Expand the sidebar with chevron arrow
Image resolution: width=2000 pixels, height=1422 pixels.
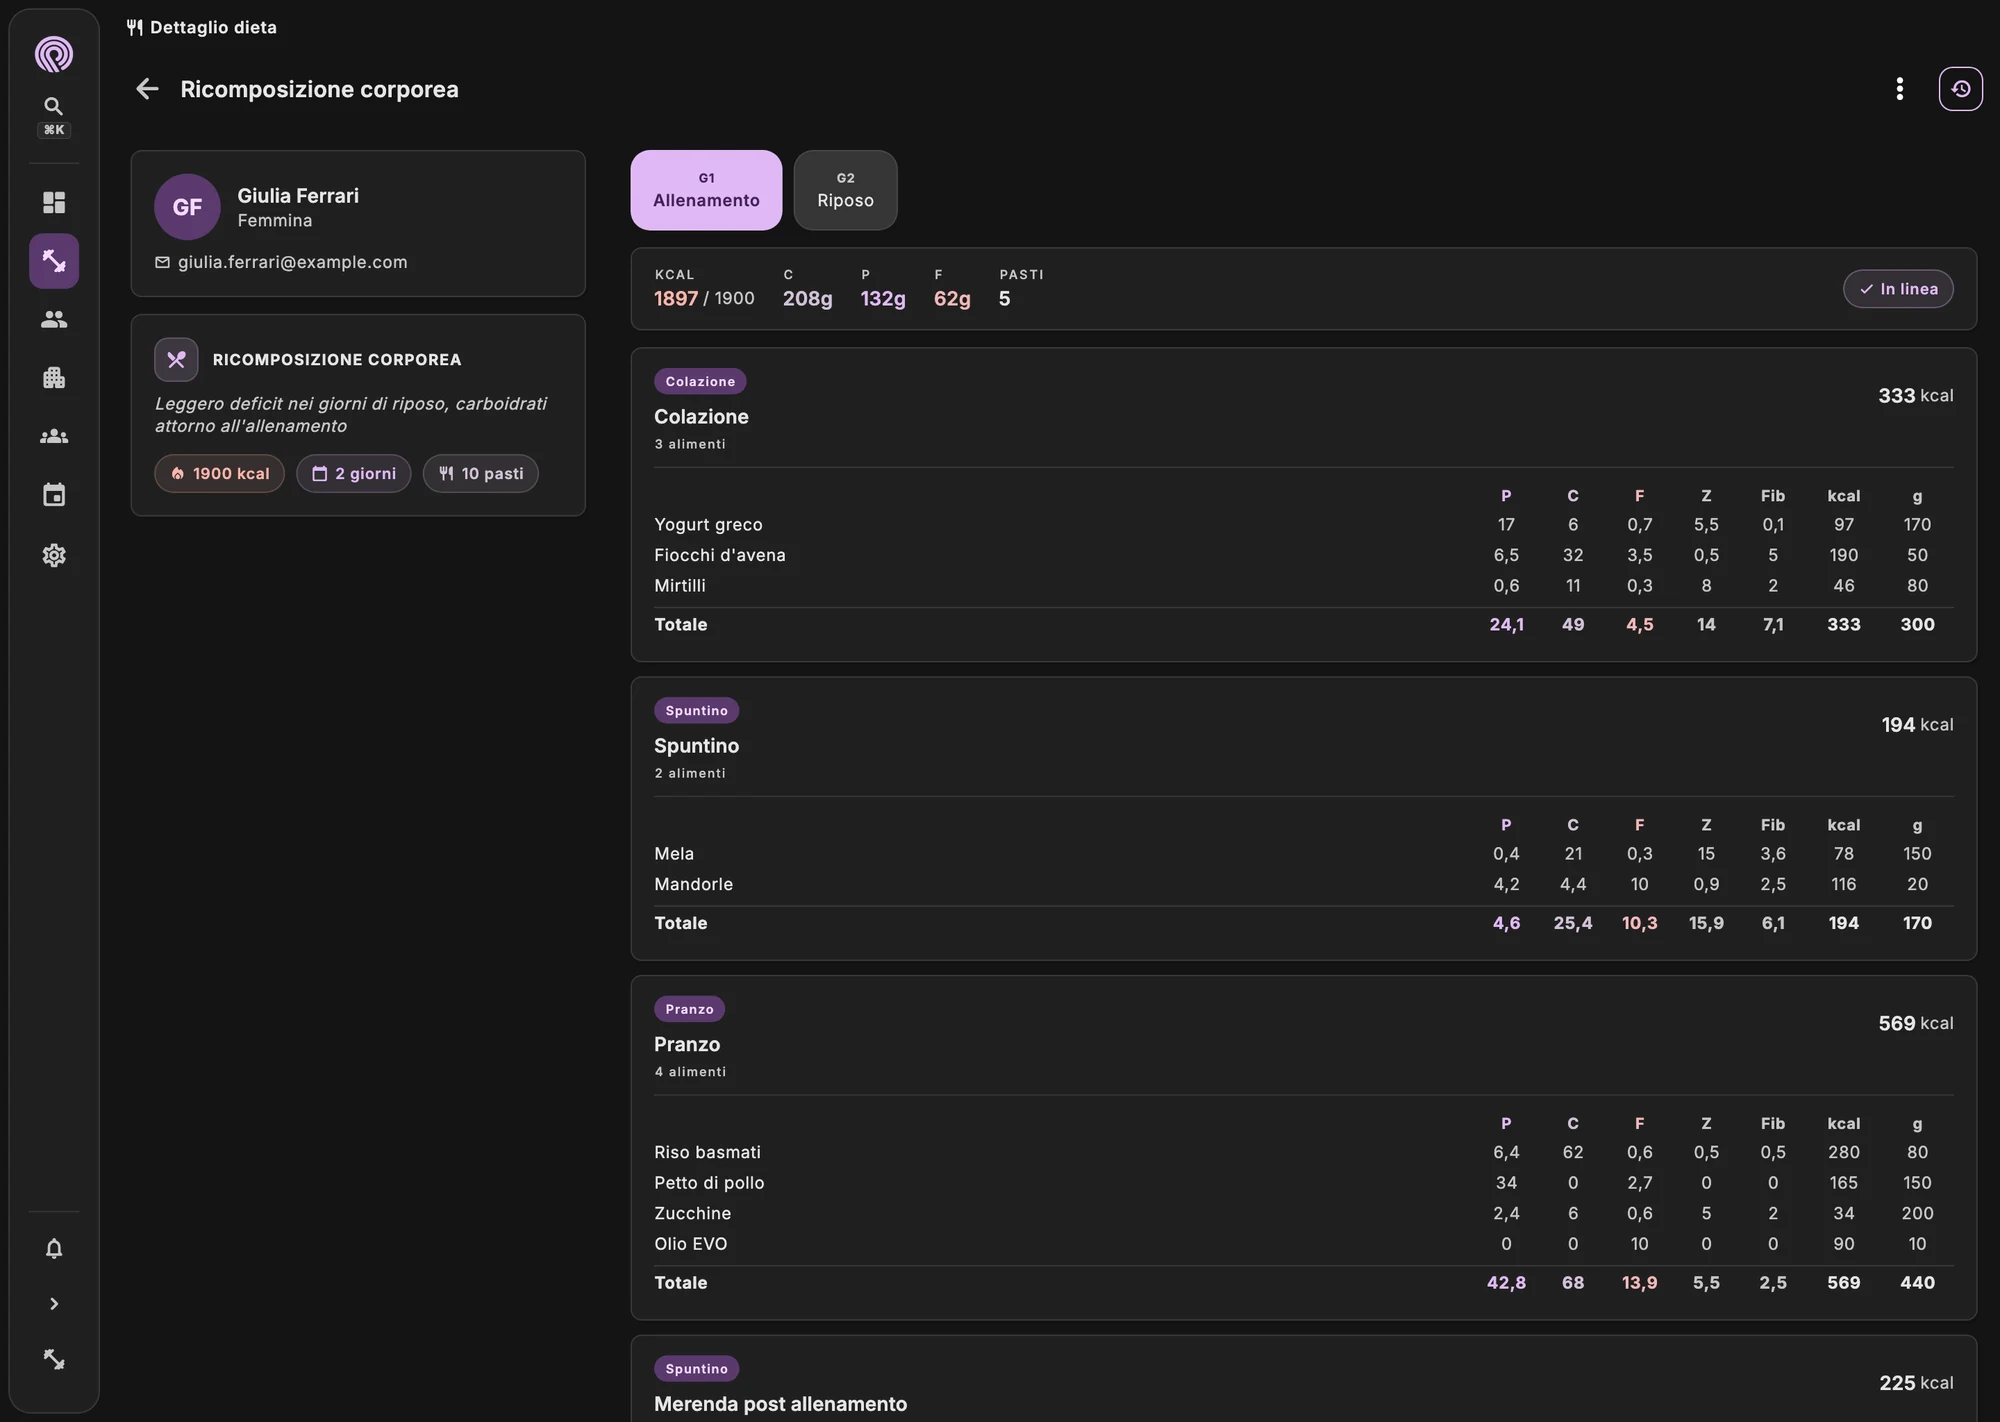coord(54,1304)
